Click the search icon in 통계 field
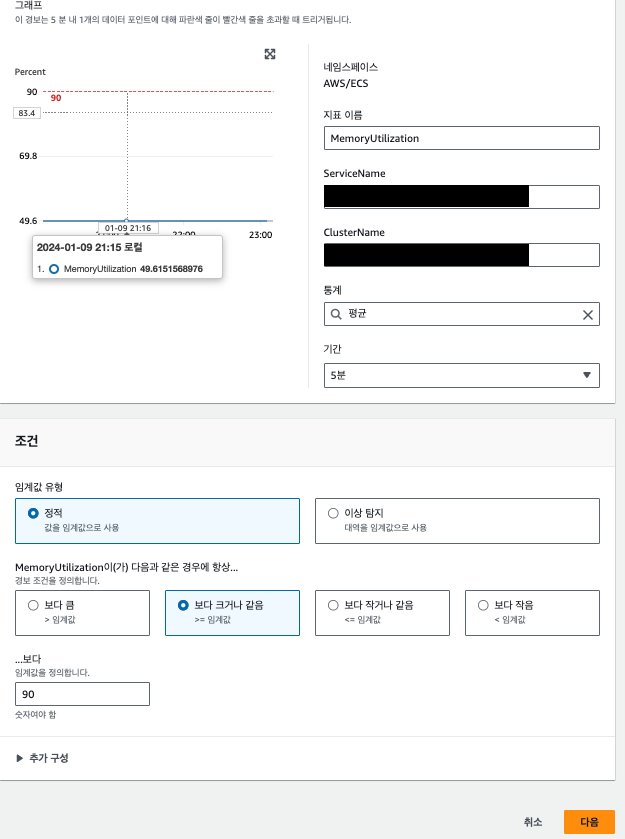The image size is (625, 839). pyautogui.click(x=336, y=314)
